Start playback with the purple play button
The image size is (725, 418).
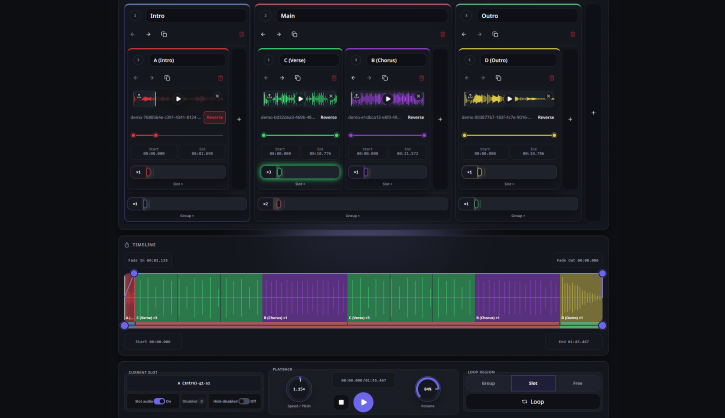click(x=363, y=402)
